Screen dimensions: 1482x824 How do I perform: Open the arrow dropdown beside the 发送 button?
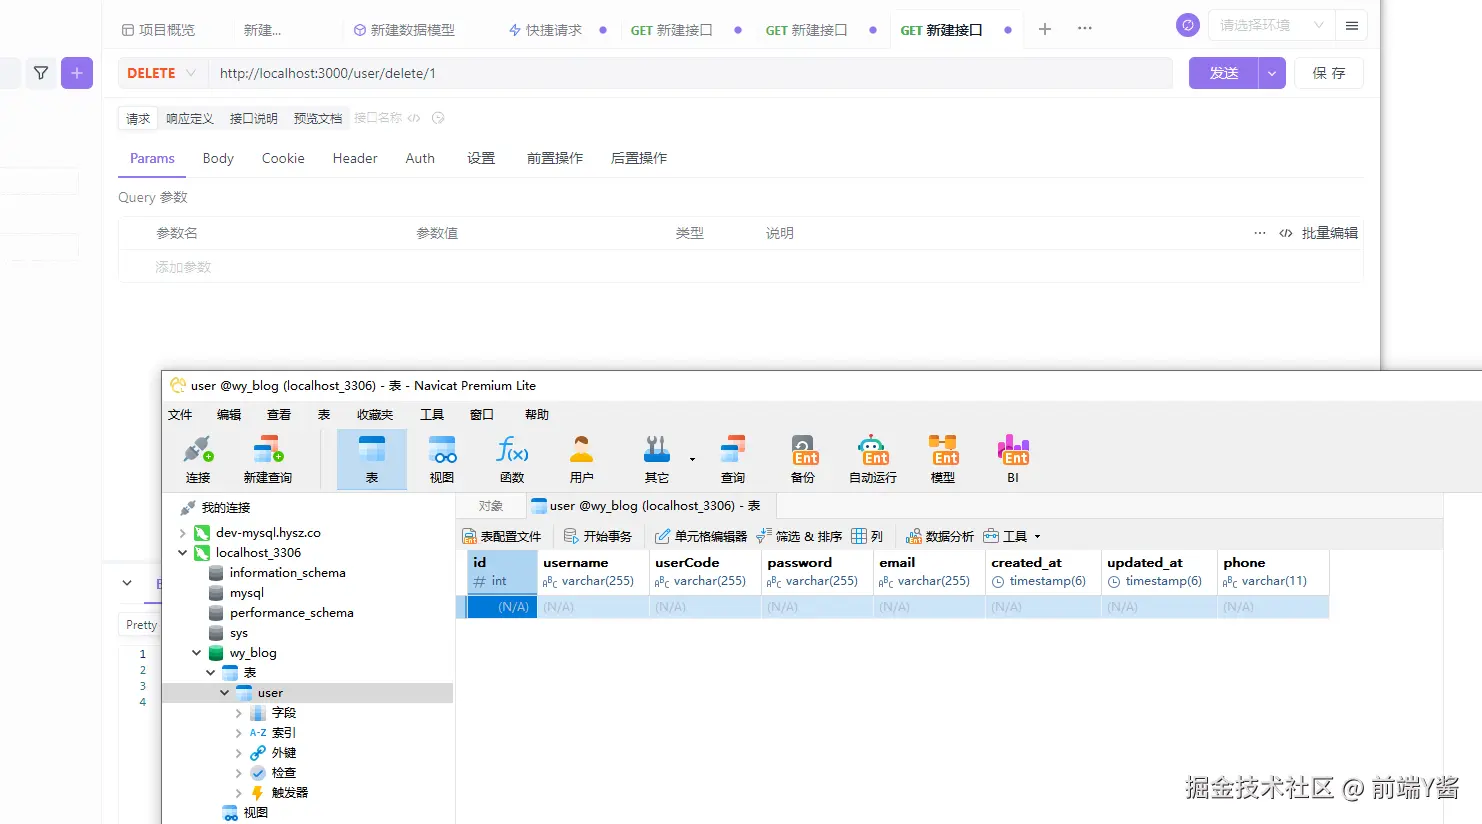[1272, 73]
